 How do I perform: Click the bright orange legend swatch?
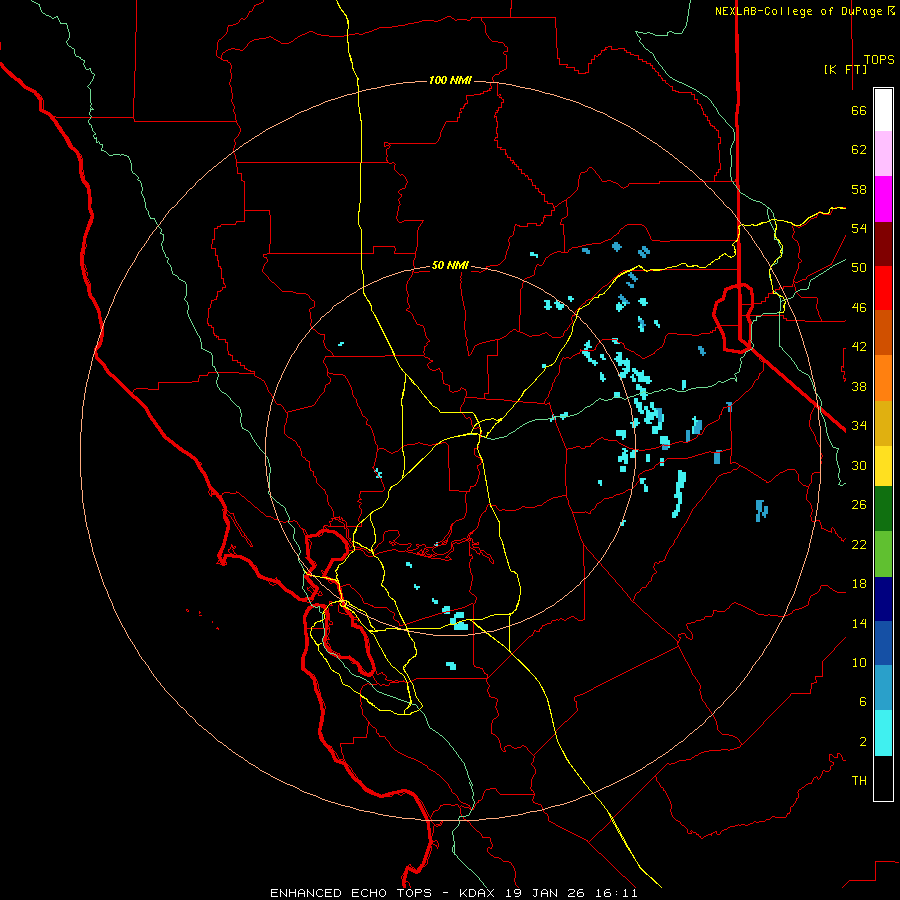[x=883, y=378]
